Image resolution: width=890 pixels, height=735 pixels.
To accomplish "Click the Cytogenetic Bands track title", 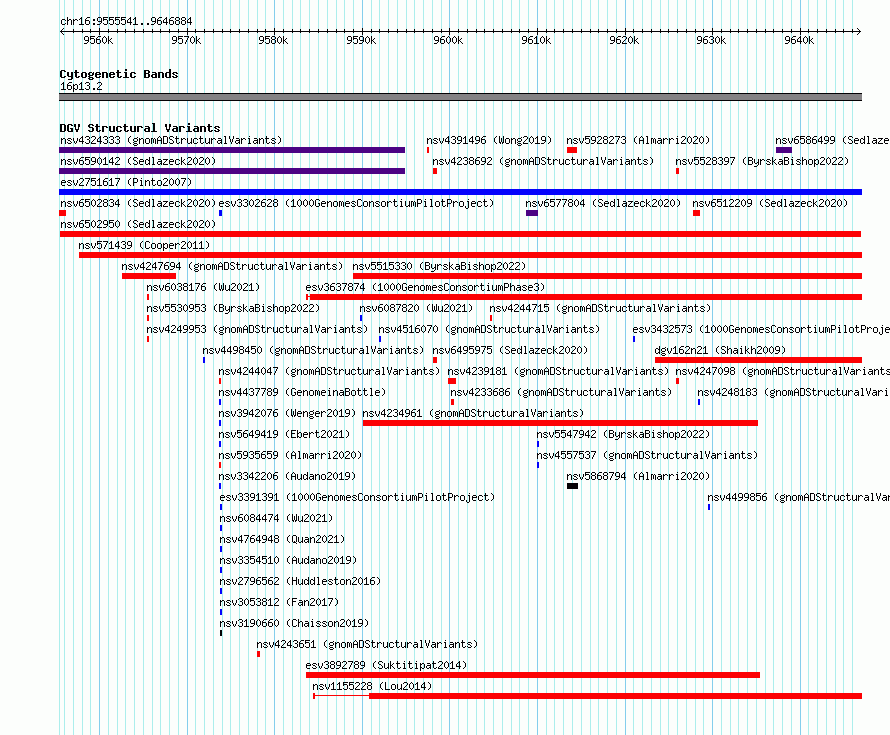I will point(119,74).
